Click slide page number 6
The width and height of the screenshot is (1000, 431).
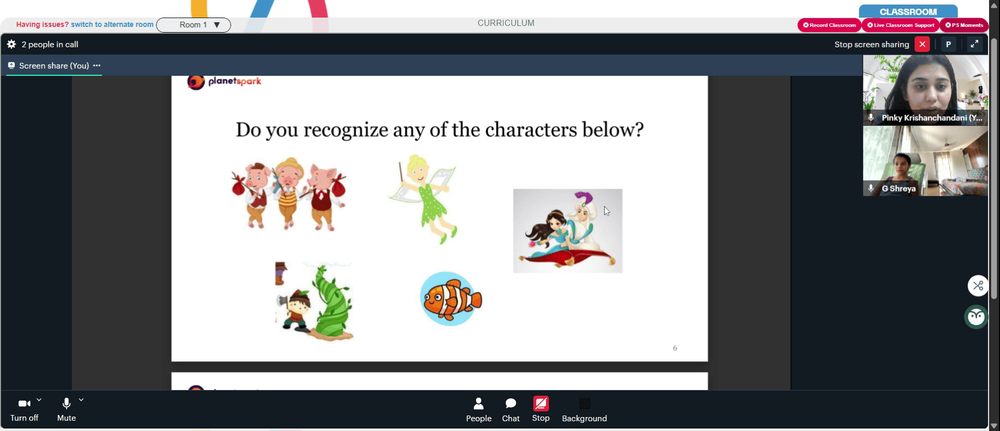click(675, 348)
